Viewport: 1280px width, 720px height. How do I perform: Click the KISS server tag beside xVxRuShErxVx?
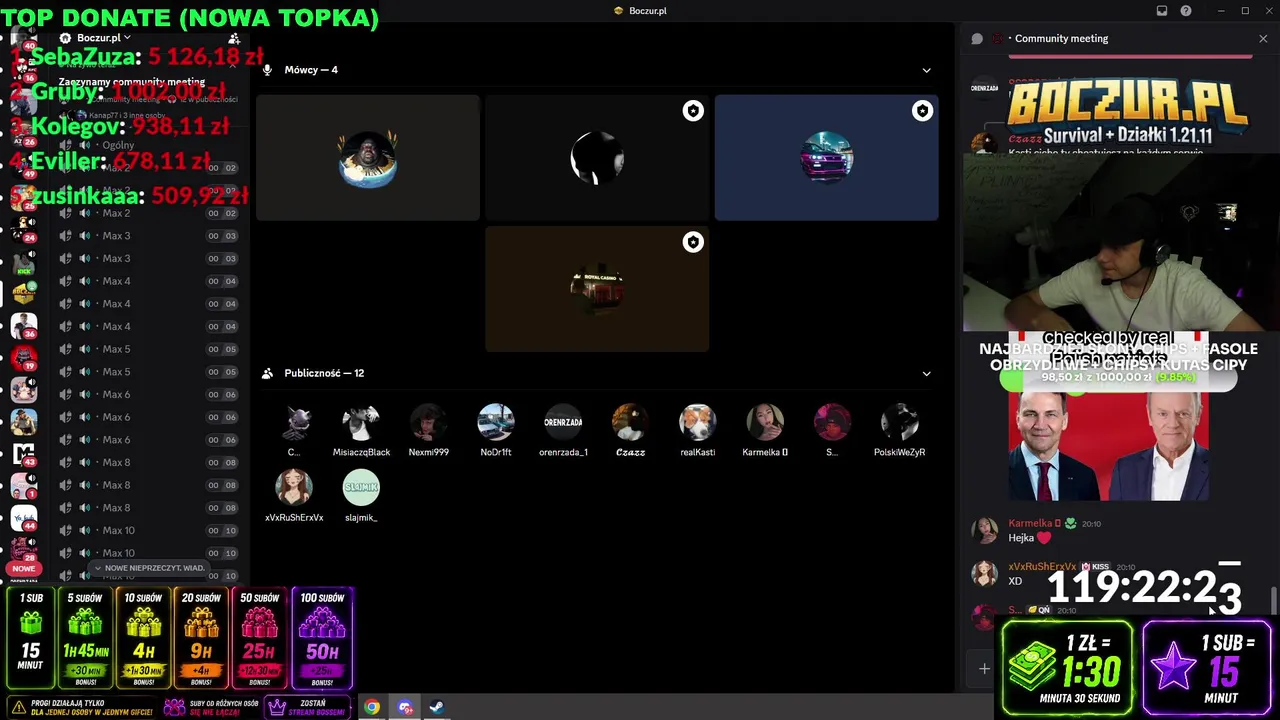pos(1096,567)
